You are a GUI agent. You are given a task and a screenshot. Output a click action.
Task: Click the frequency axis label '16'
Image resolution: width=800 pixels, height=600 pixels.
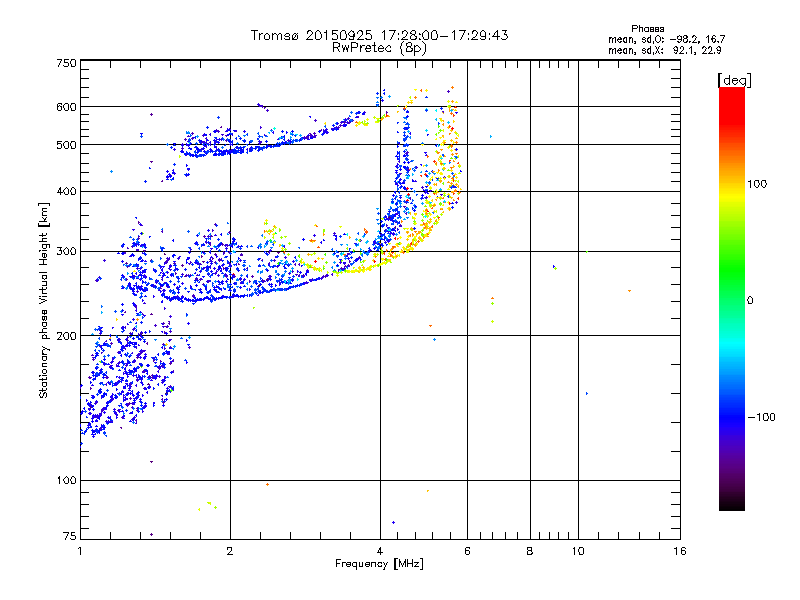click(x=680, y=551)
